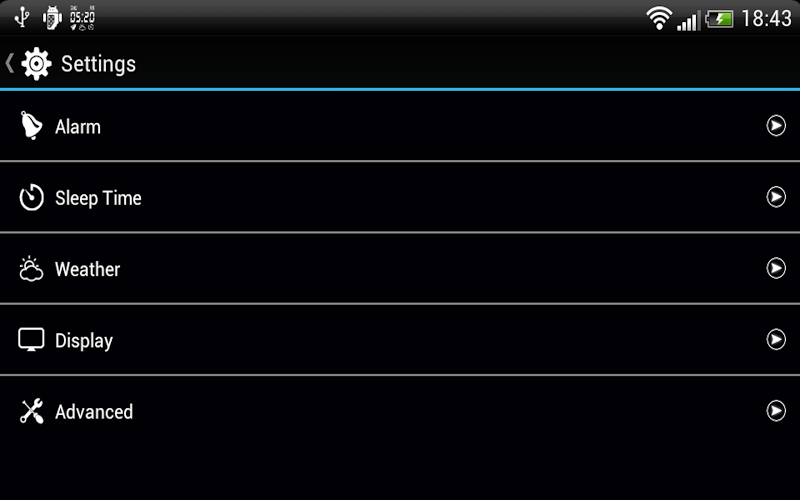Expand Weather settings via arrow
Screen dimensions: 800x500
(776, 268)
